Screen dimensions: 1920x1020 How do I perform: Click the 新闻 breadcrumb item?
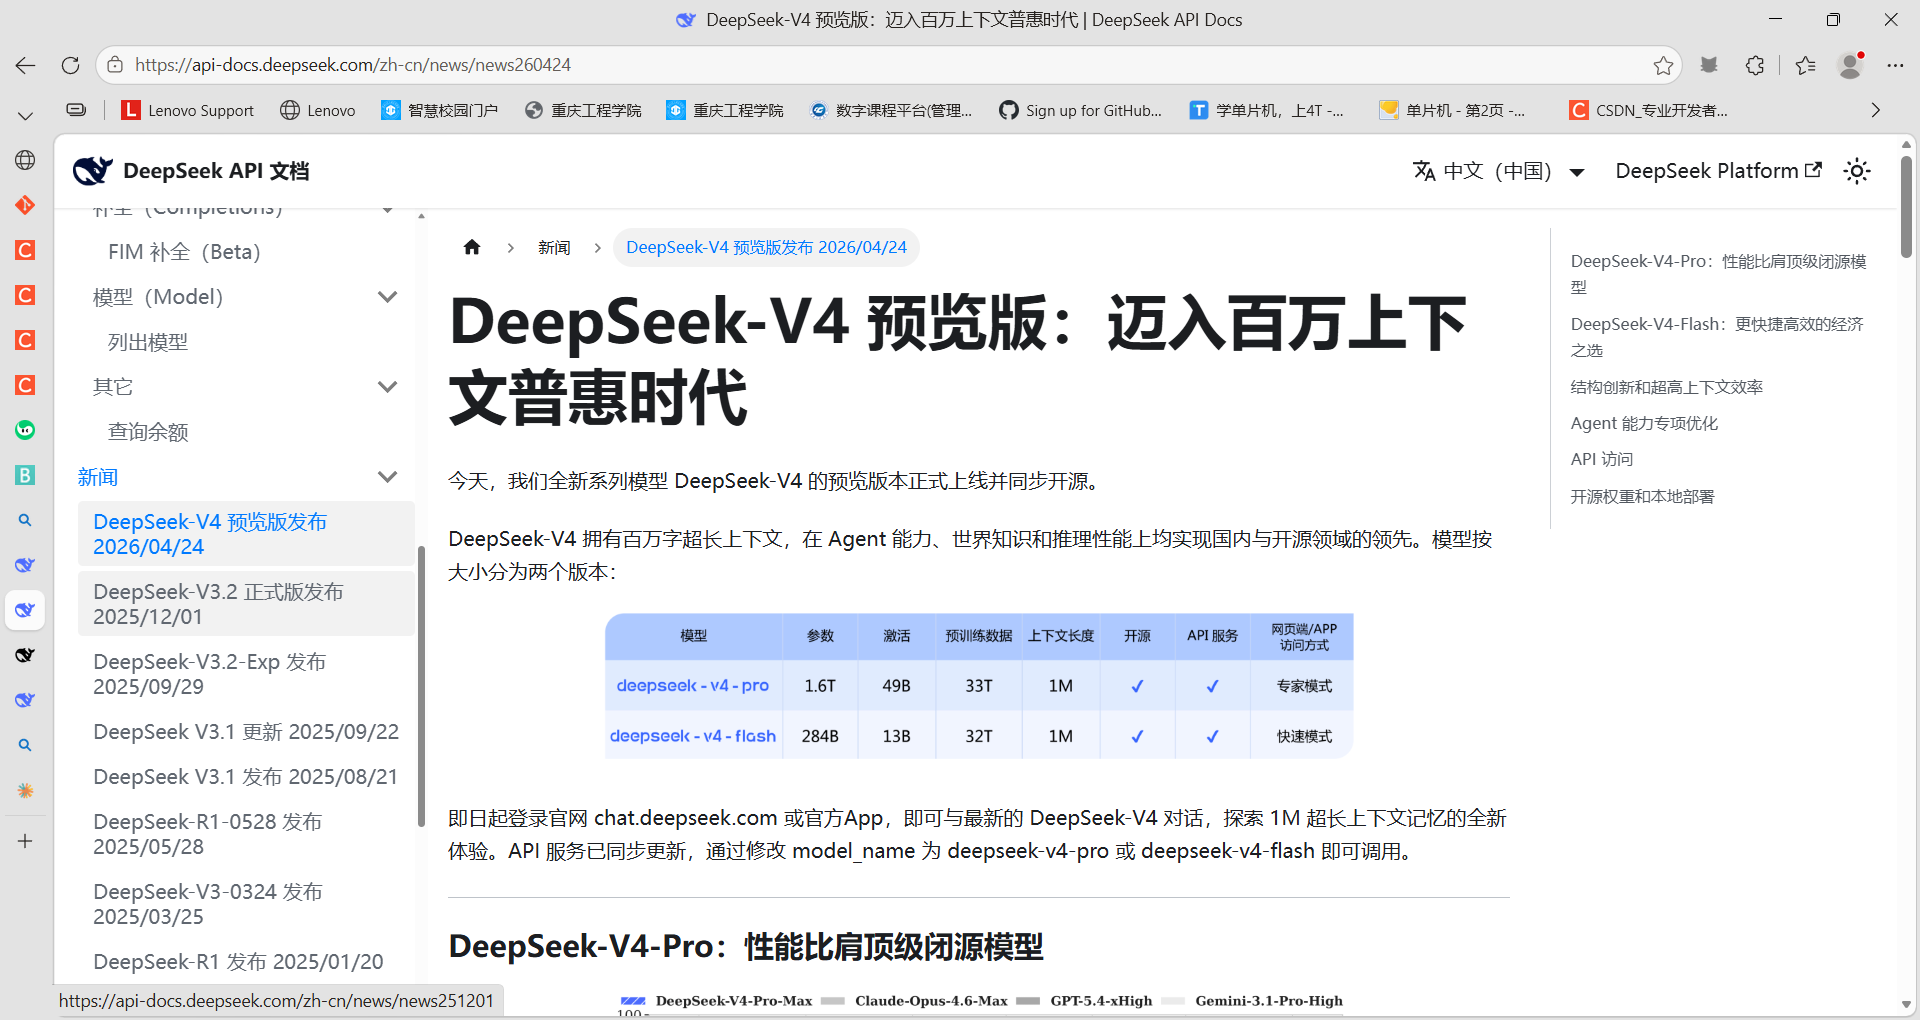pos(554,247)
